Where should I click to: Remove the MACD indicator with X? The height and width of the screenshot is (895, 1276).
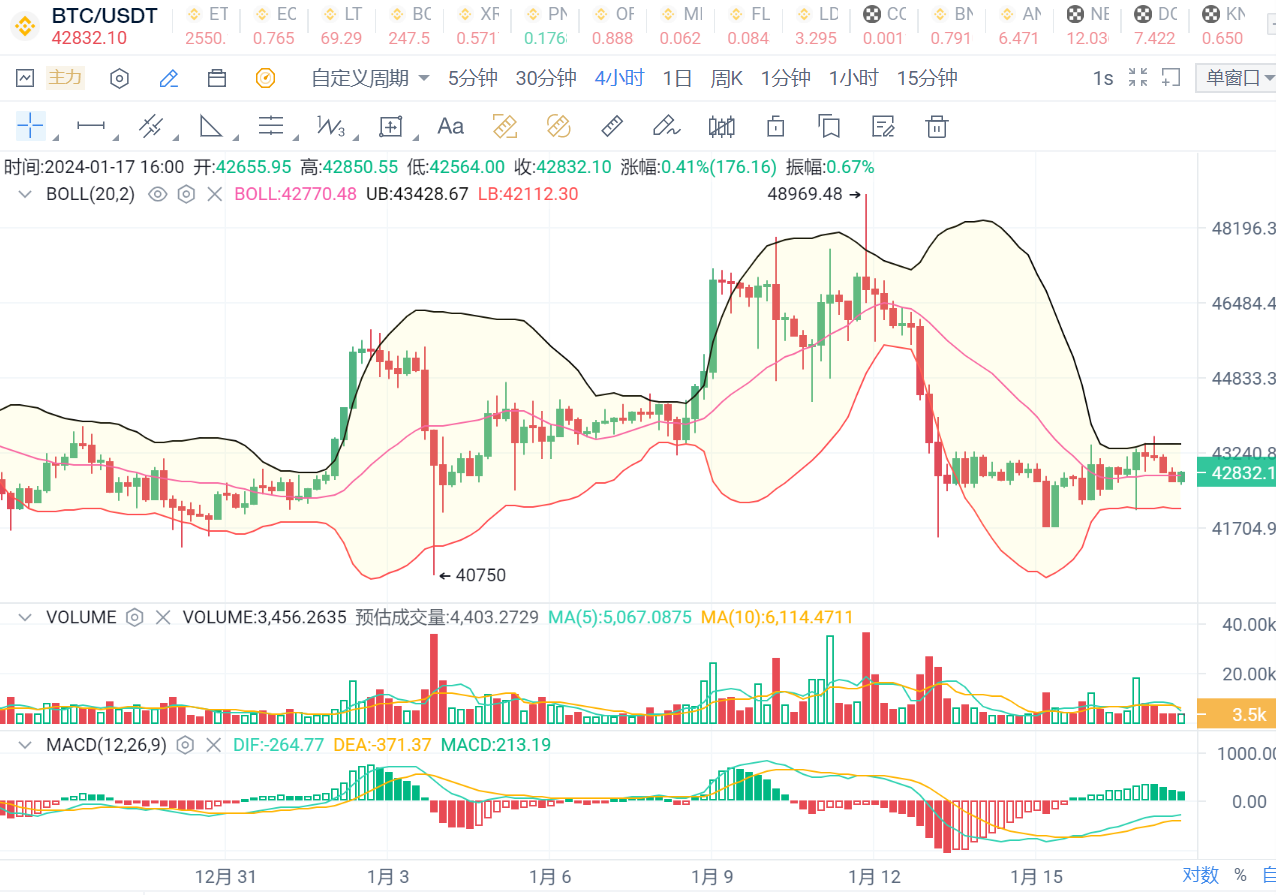214,745
